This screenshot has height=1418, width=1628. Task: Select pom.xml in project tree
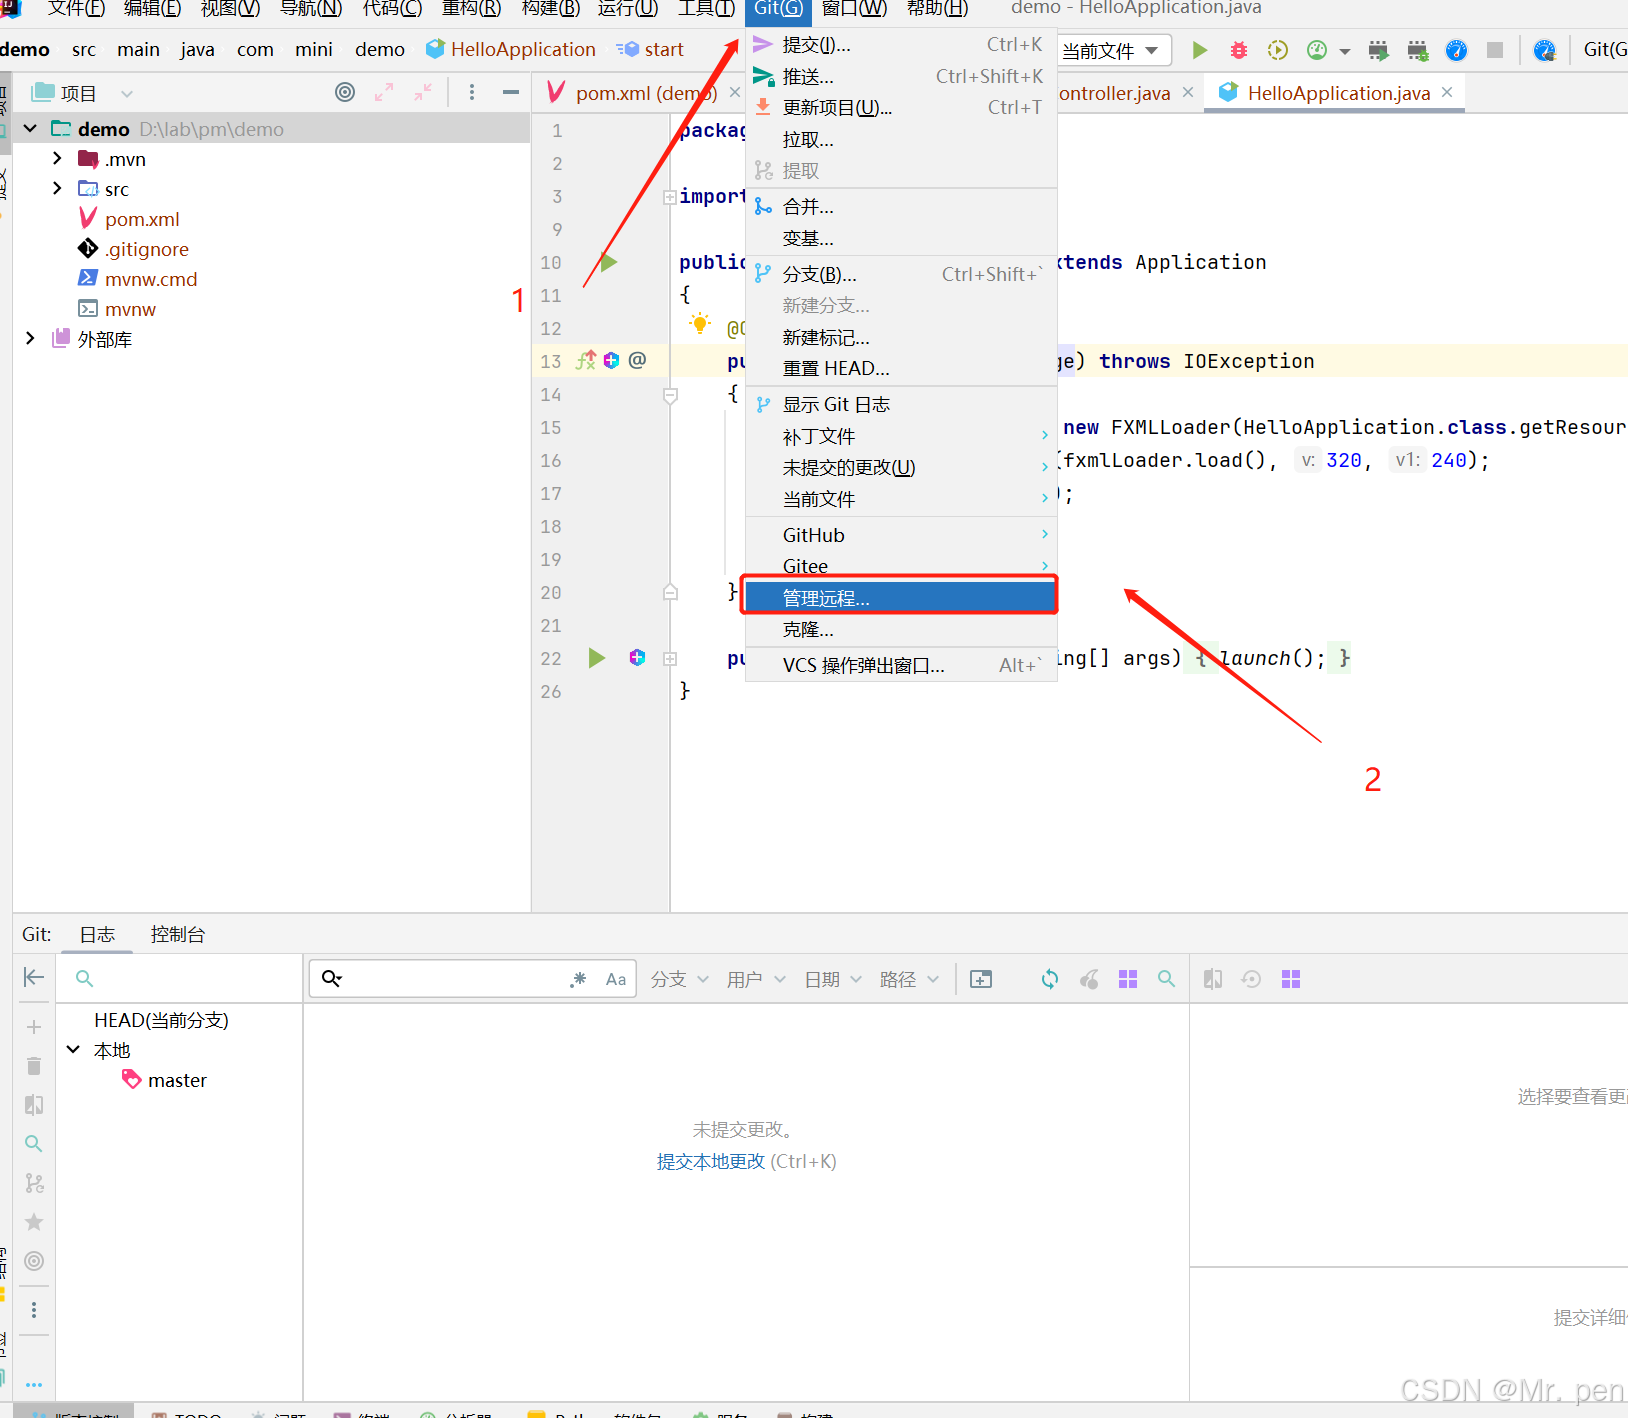(142, 219)
